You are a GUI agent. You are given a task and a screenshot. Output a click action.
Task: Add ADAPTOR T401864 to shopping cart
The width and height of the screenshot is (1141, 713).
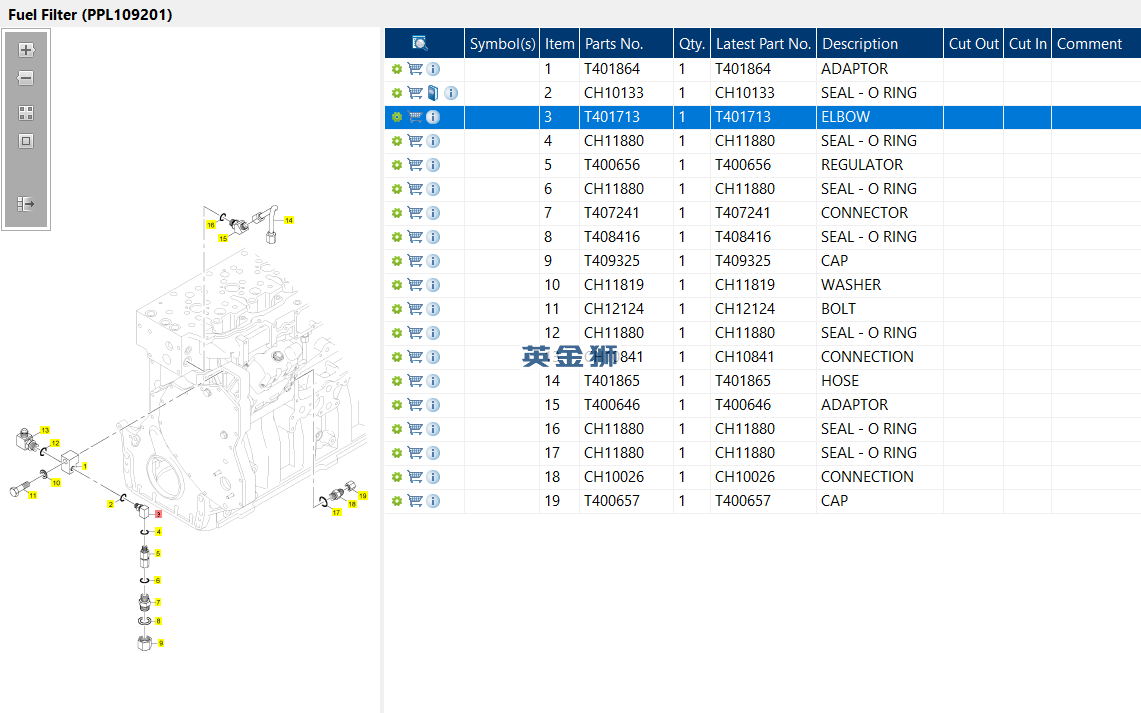[415, 69]
